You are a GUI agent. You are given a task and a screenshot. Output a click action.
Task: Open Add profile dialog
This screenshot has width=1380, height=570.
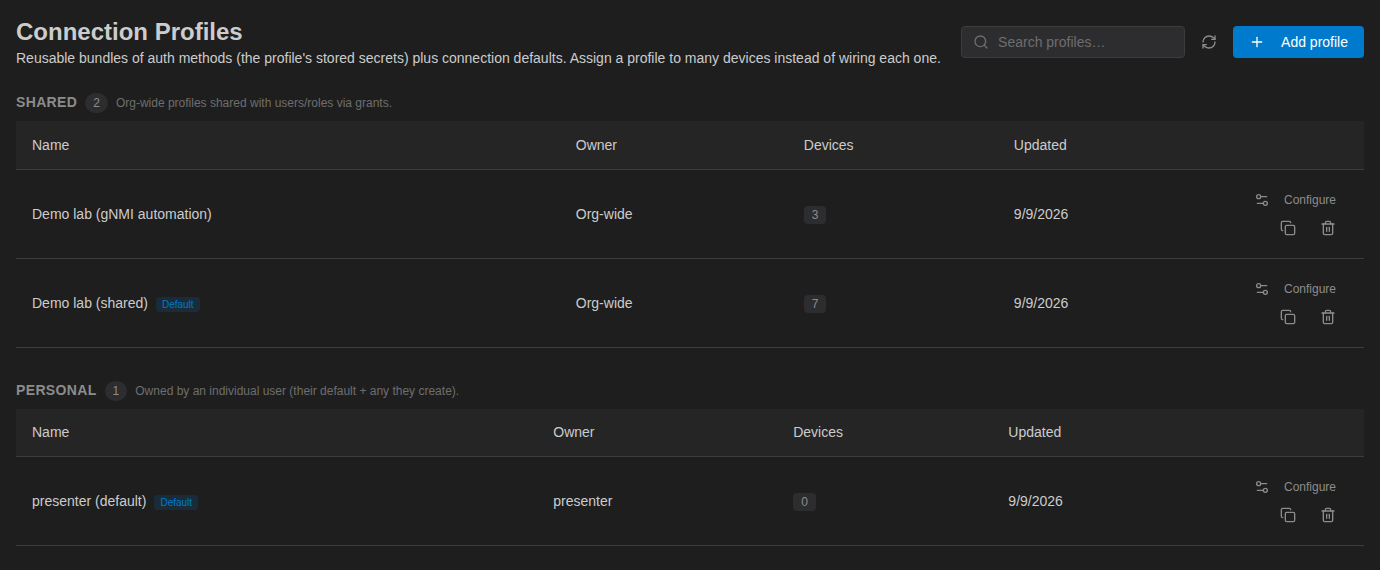pyautogui.click(x=1298, y=42)
